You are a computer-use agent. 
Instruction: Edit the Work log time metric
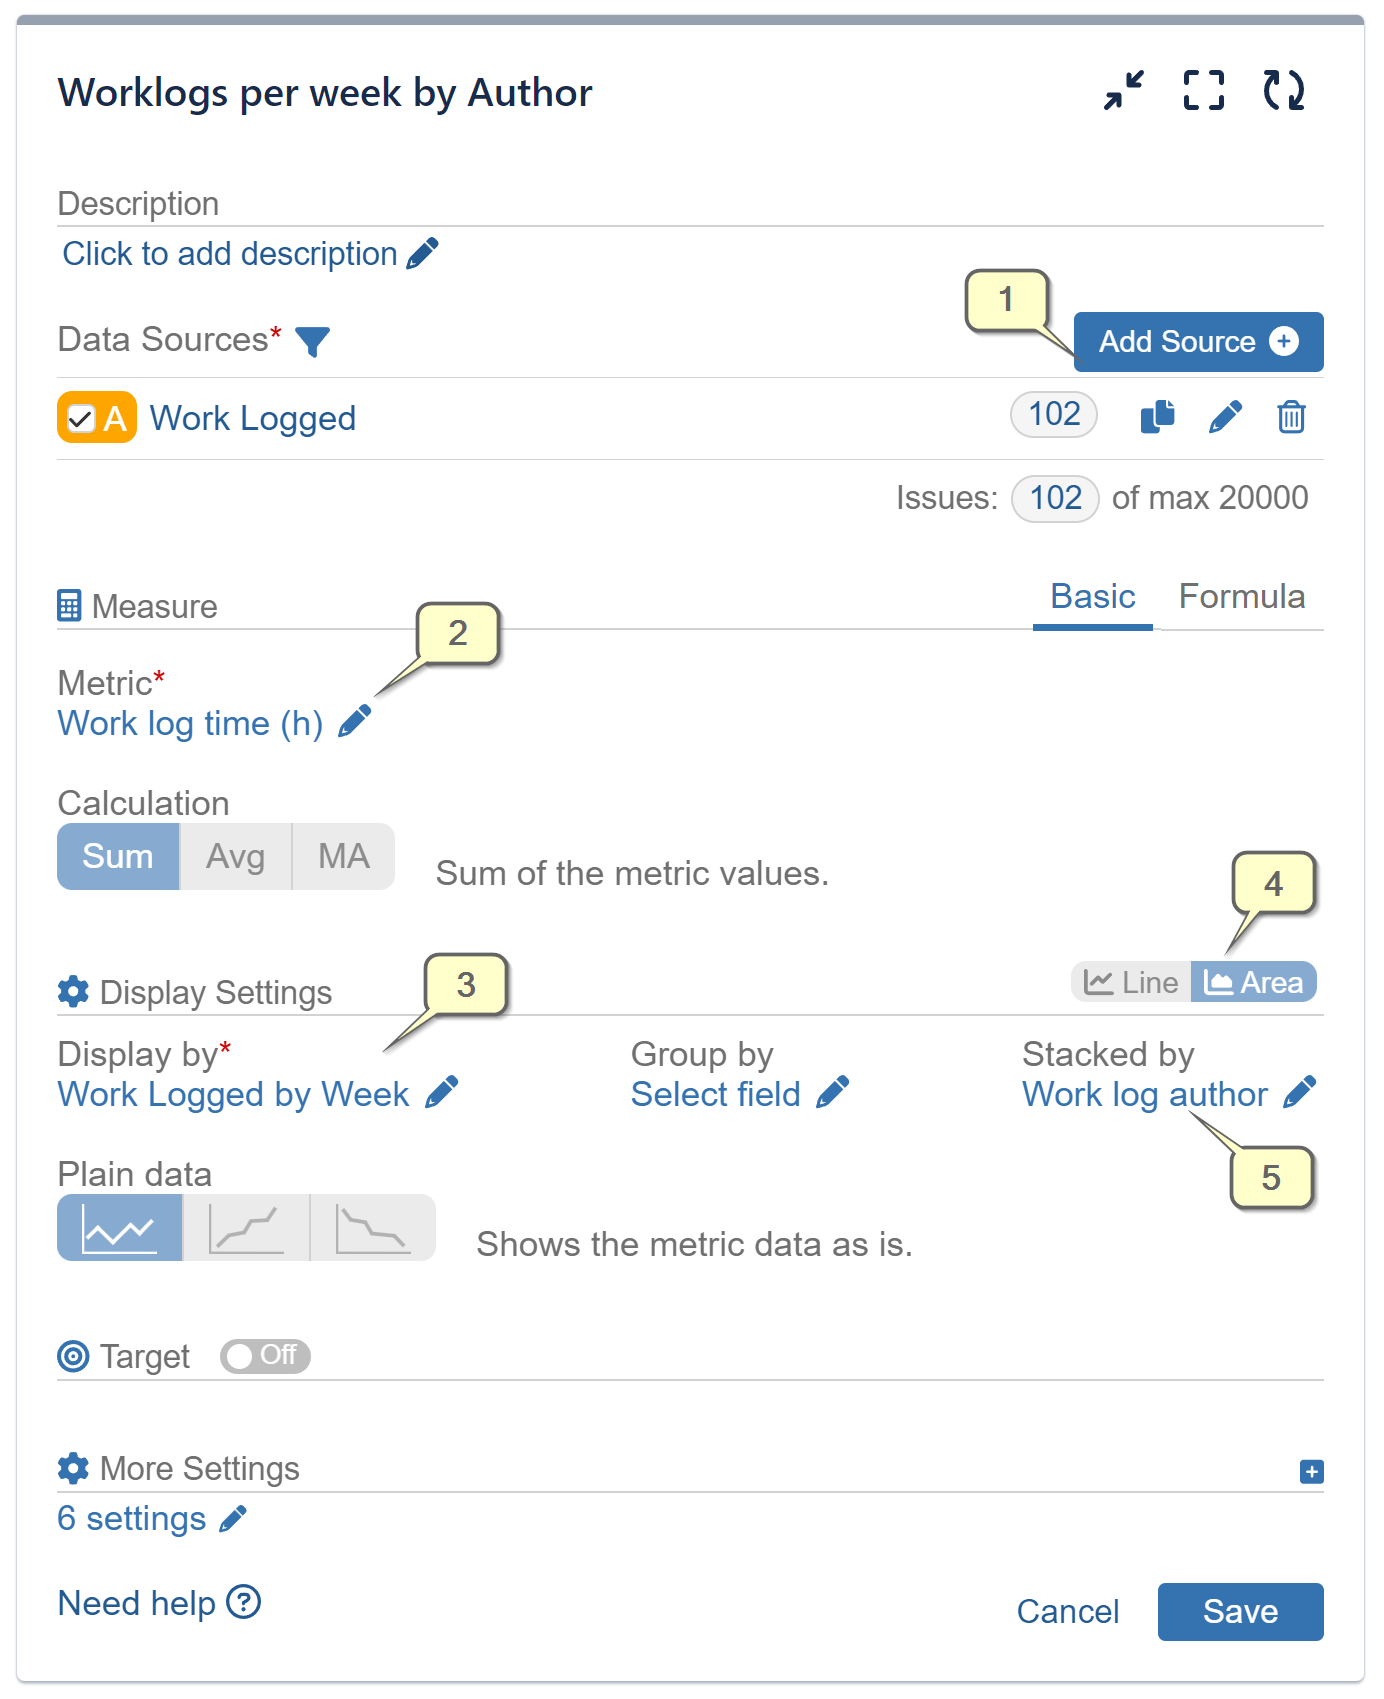[355, 722]
